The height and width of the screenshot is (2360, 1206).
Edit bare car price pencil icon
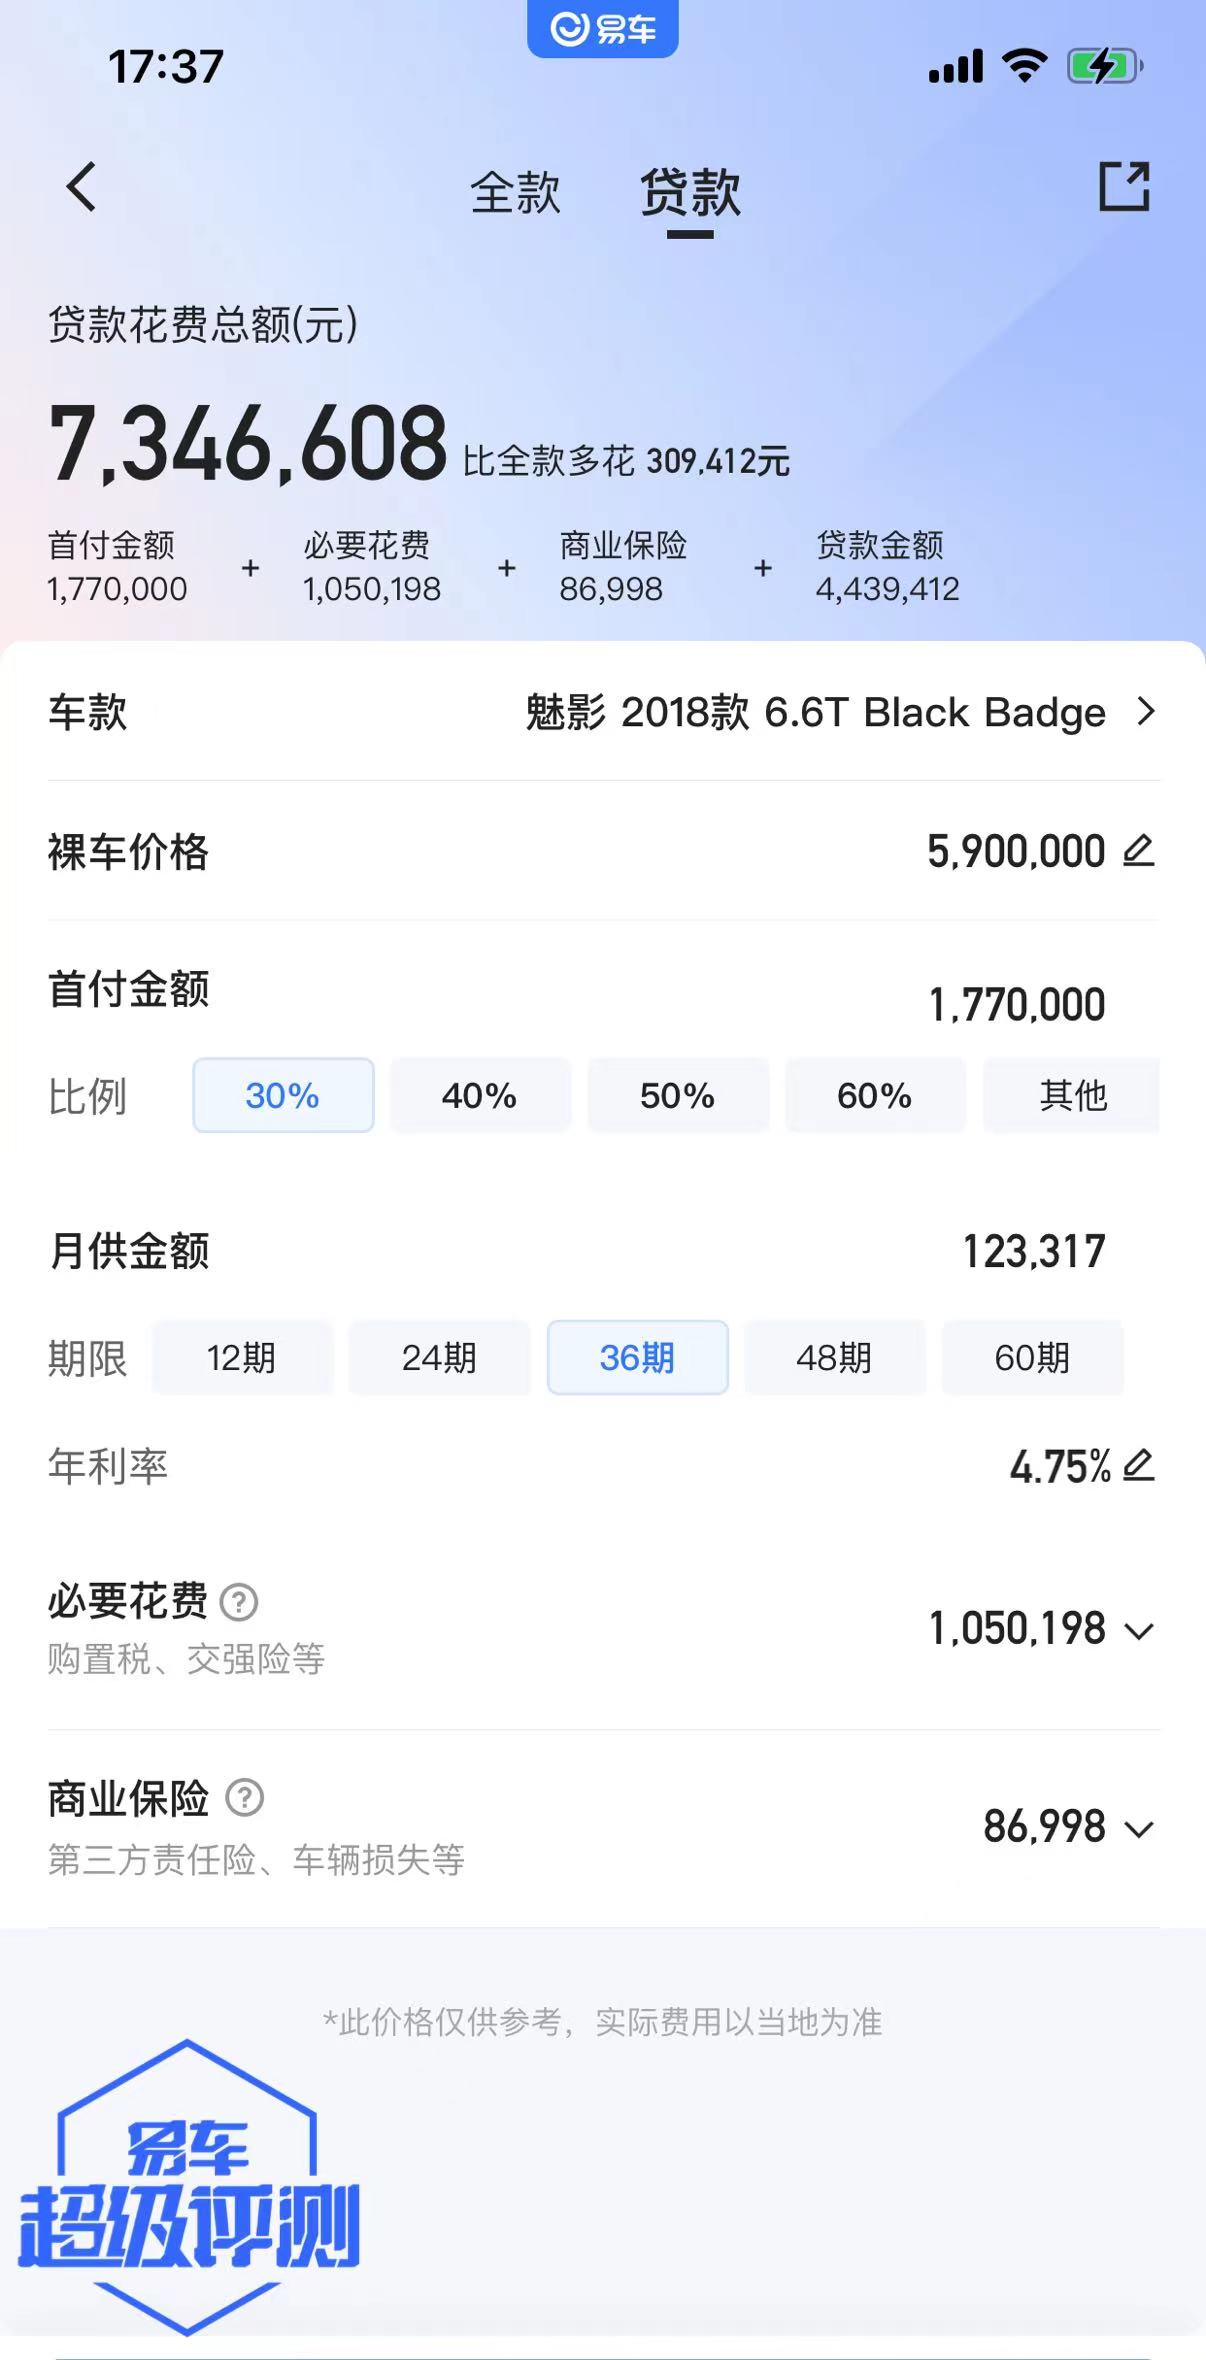pyautogui.click(x=1138, y=850)
